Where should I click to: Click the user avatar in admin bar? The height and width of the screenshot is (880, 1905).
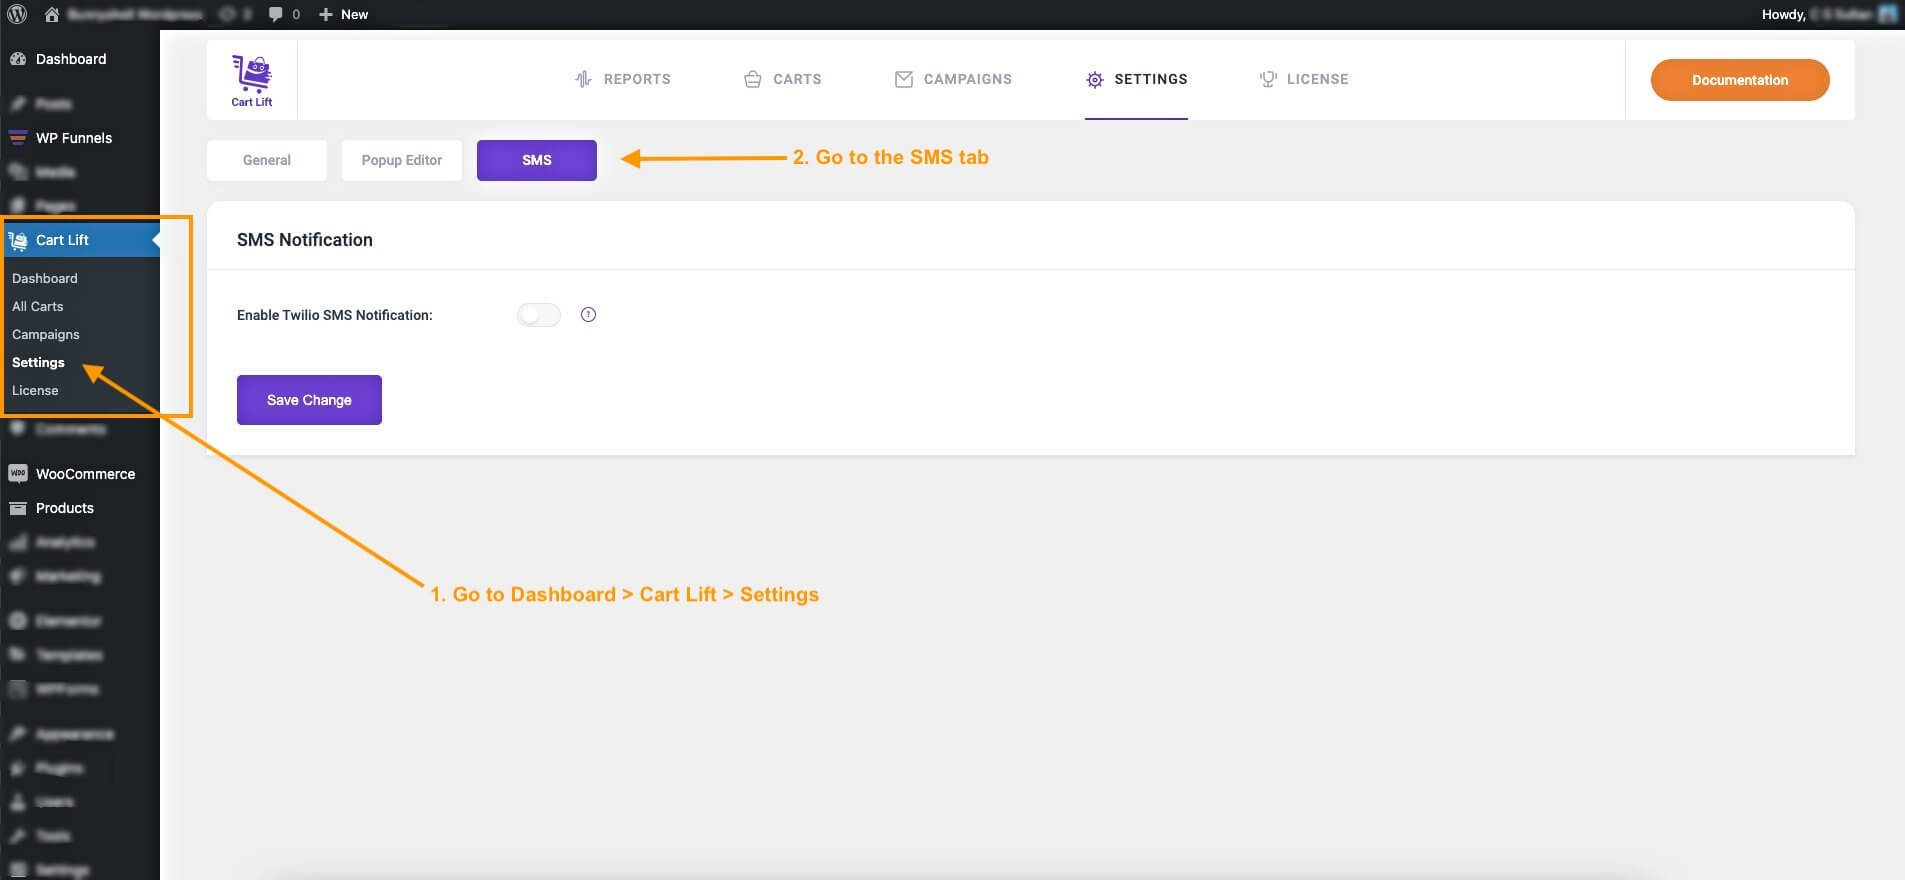[x=1888, y=14]
